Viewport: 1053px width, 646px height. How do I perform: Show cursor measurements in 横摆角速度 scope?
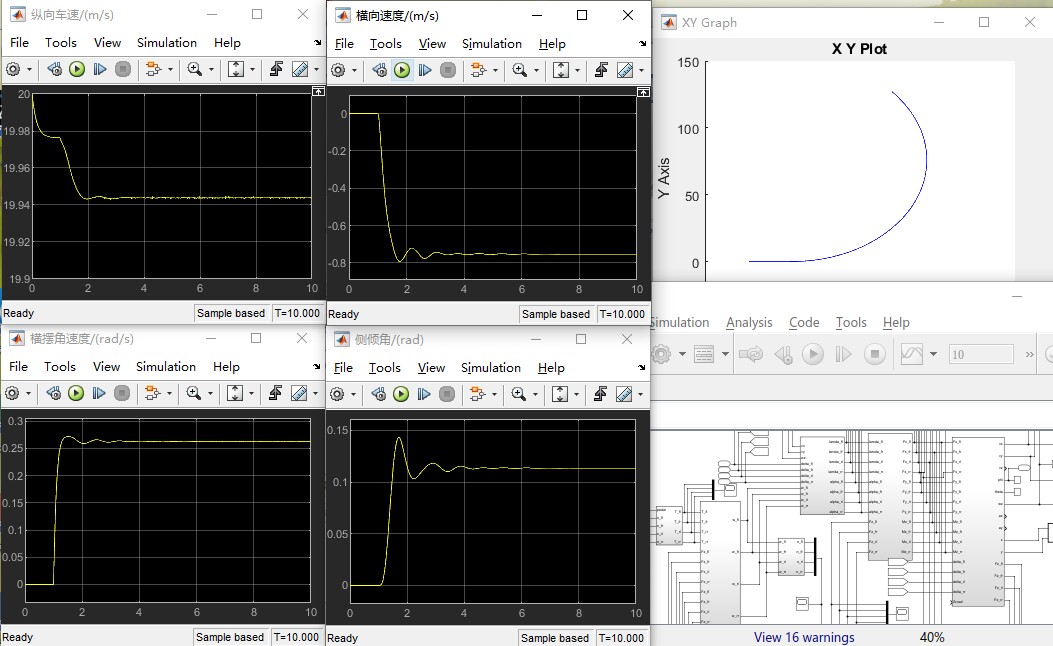299,394
